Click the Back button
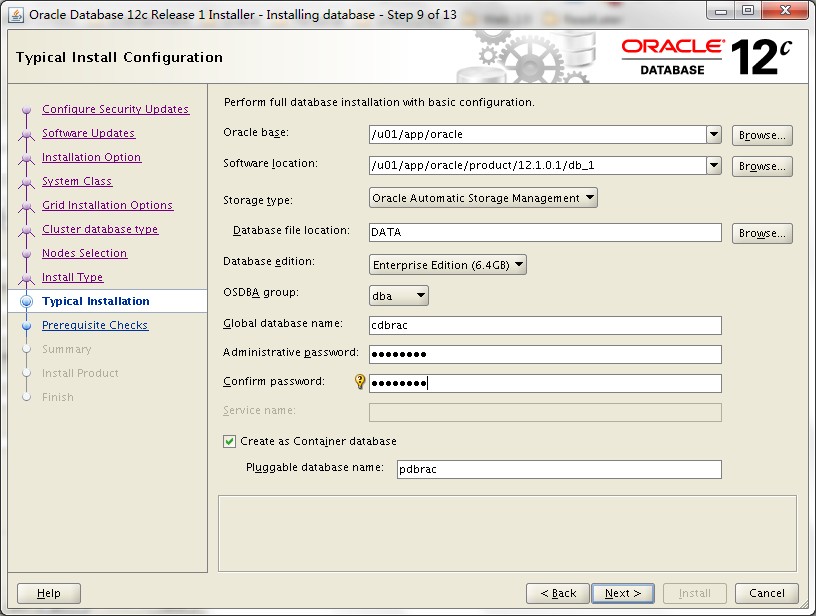Viewport: 816px width, 616px height. pyautogui.click(x=558, y=593)
